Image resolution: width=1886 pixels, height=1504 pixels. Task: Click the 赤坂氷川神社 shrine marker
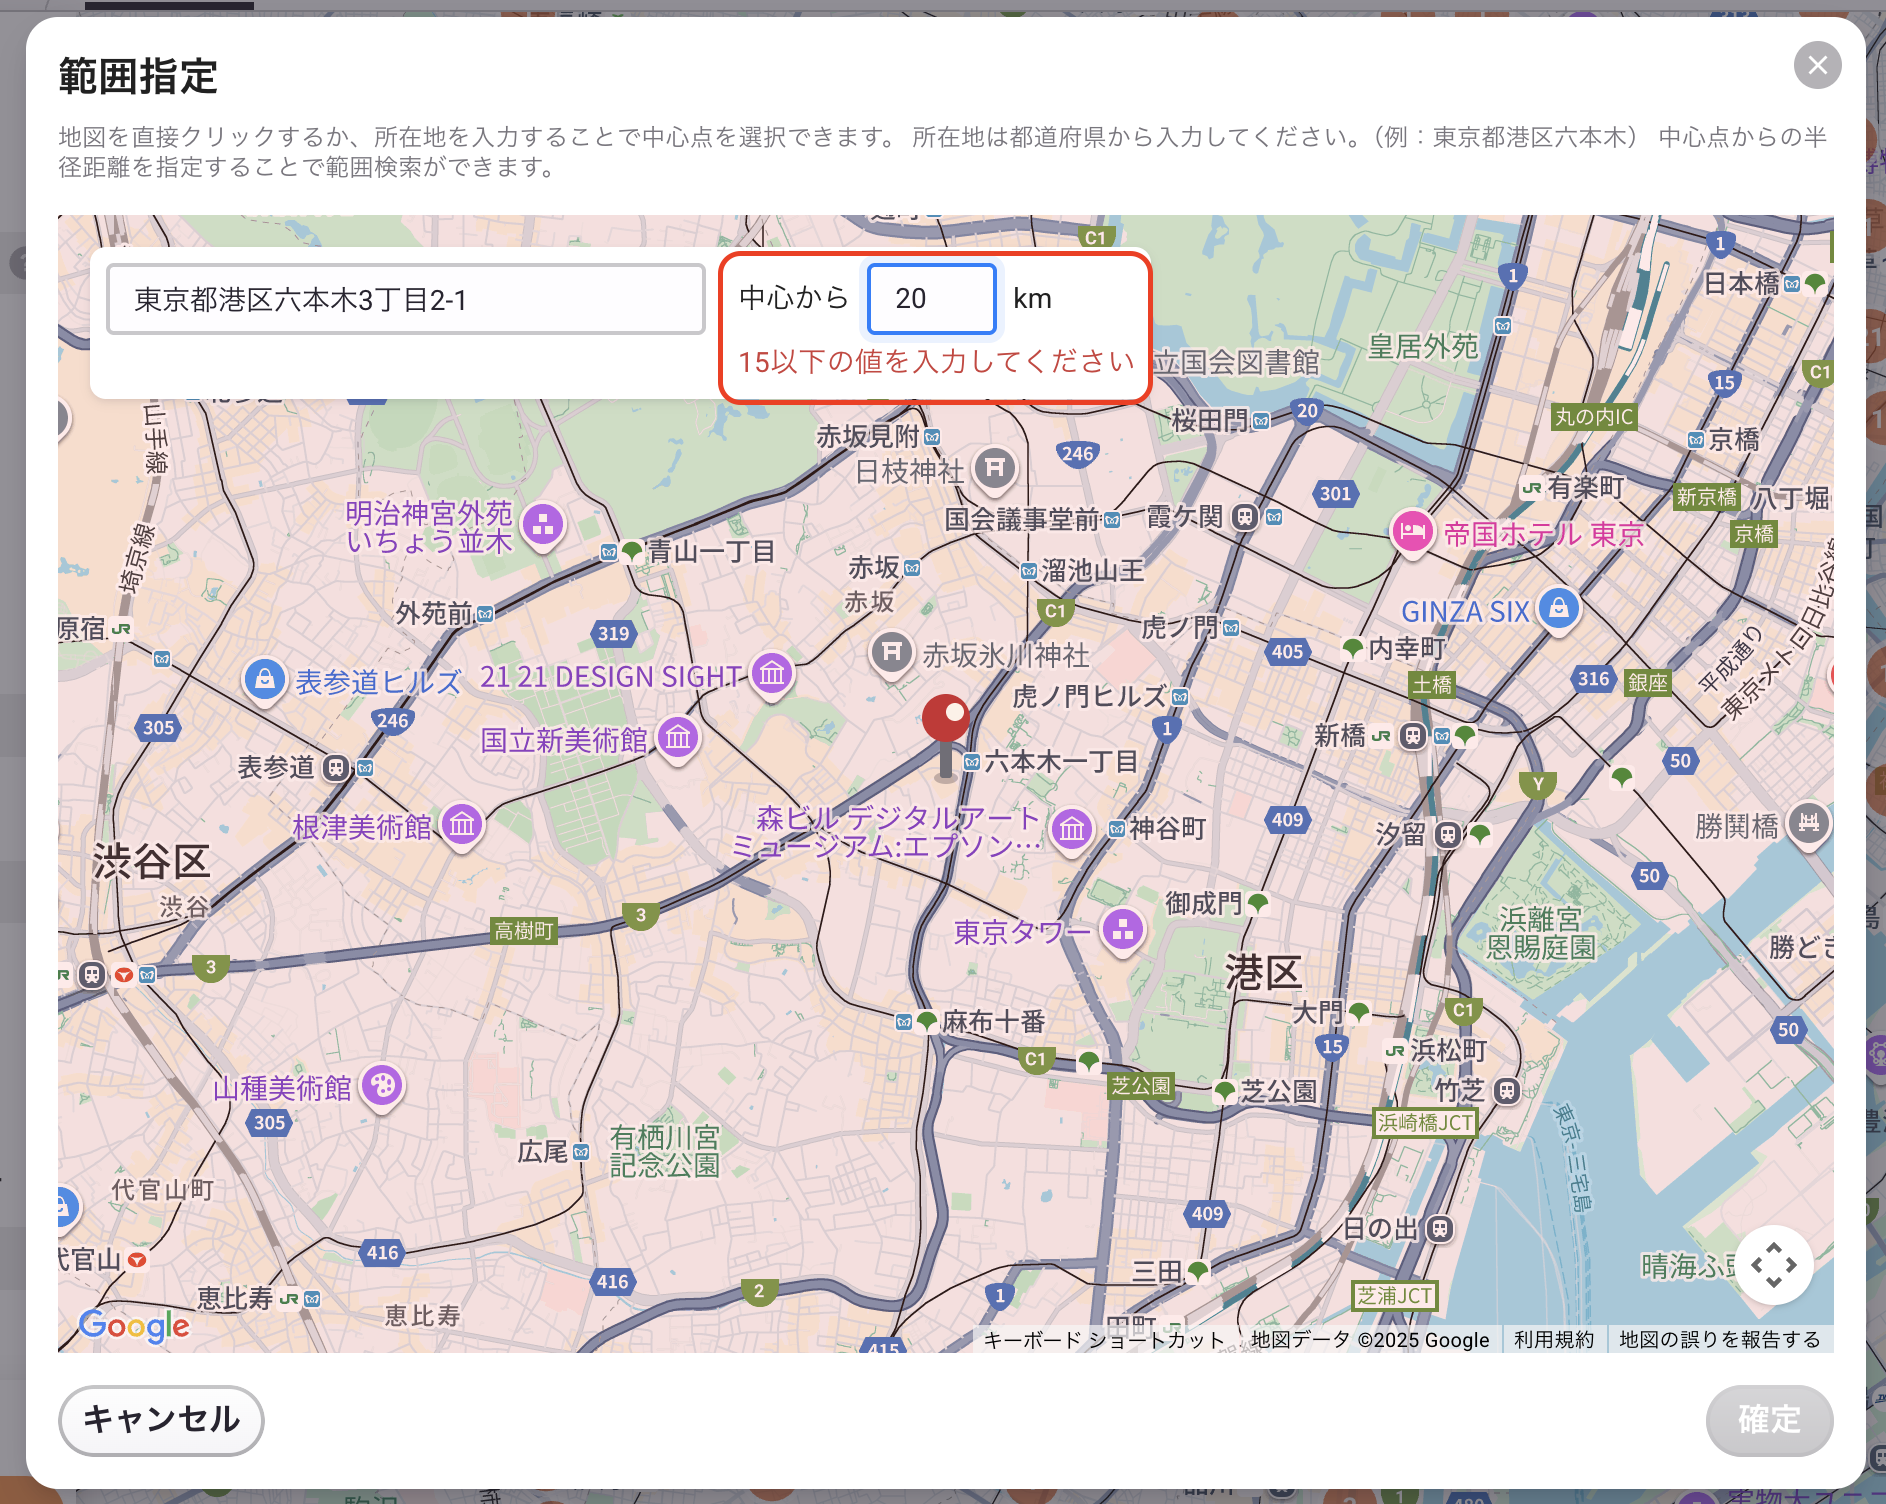tap(892, 653)
